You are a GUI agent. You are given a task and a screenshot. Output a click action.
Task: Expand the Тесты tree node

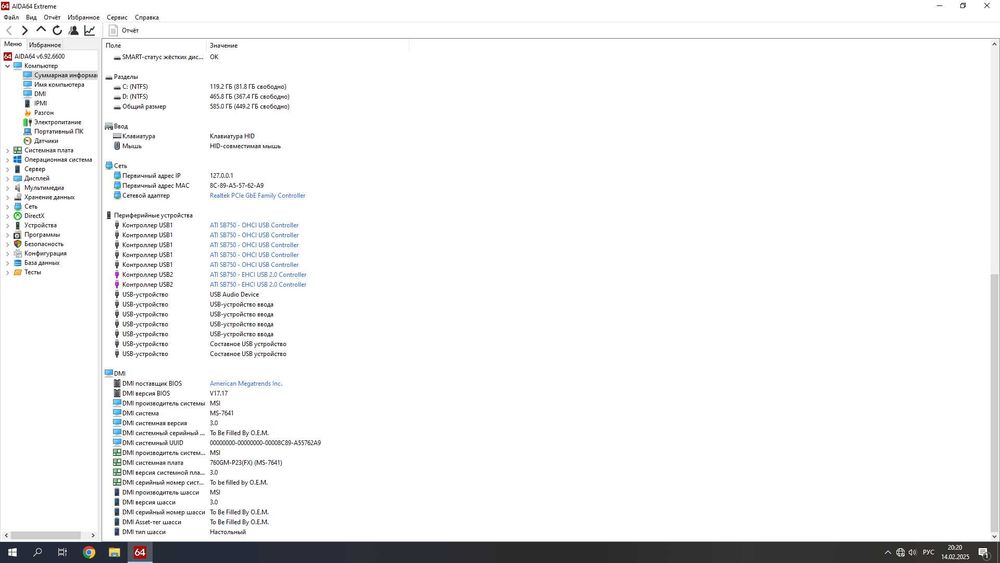(8, 272)
